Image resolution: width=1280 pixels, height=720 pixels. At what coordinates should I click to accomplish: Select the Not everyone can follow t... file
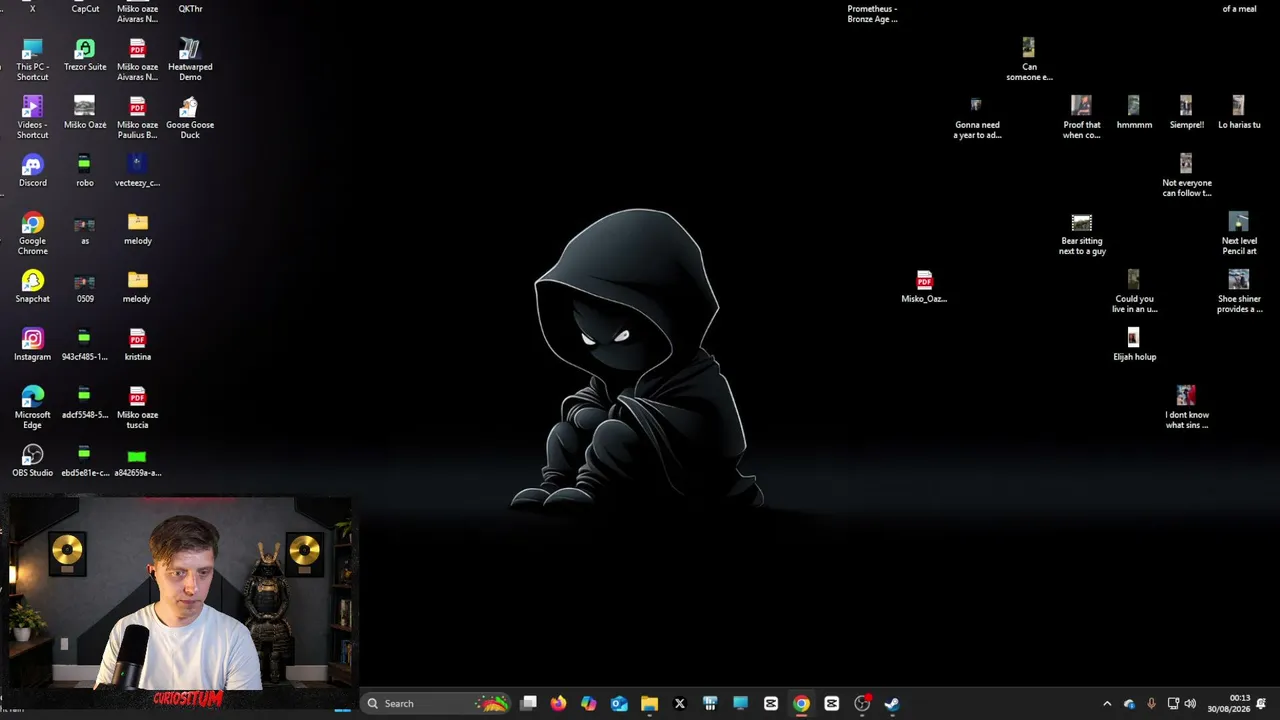1186,176
